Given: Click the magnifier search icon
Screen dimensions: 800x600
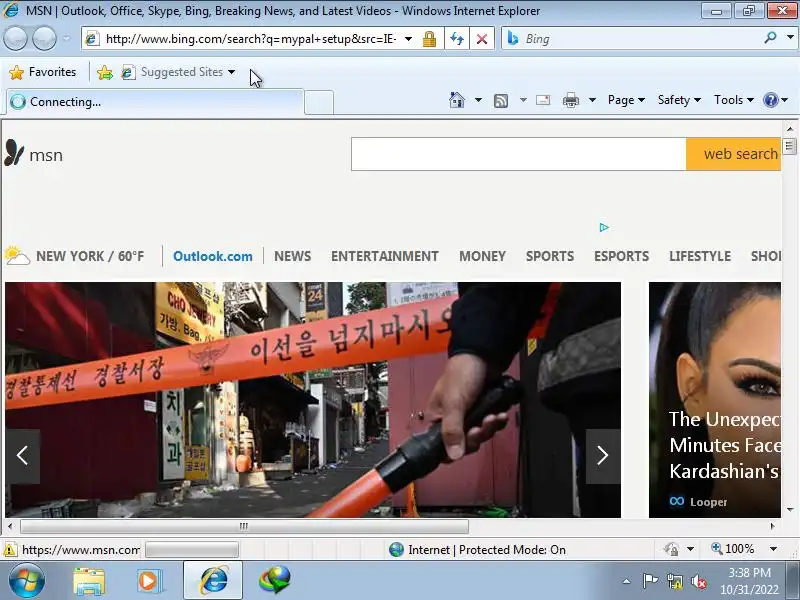Looking at the screenshot, I should click(770, 38).
